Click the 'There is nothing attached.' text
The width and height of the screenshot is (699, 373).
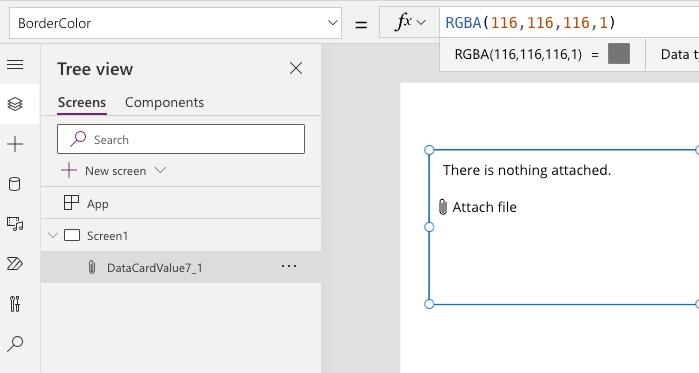(x=527, y=170)
